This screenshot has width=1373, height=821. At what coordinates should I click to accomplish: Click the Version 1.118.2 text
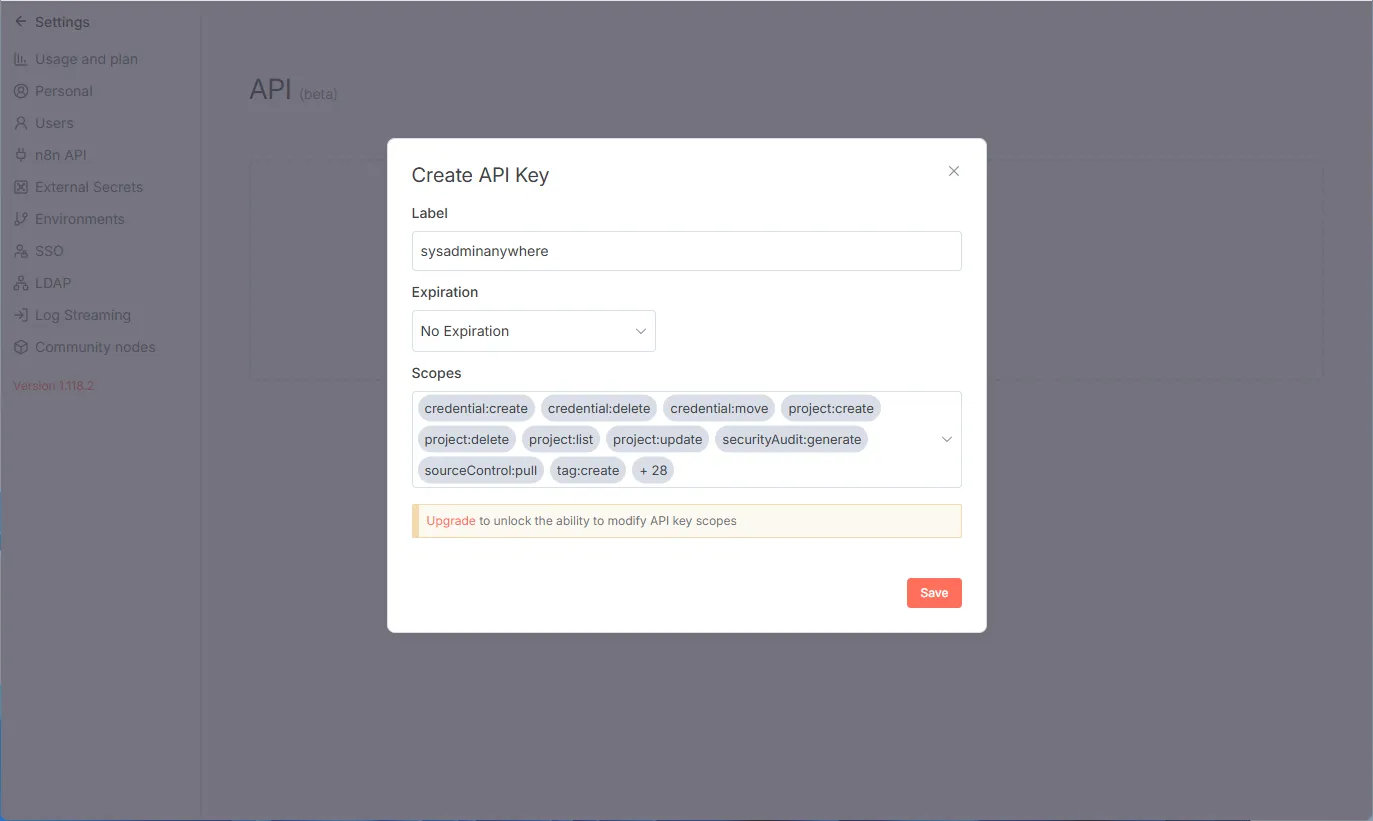coord(52,385)
